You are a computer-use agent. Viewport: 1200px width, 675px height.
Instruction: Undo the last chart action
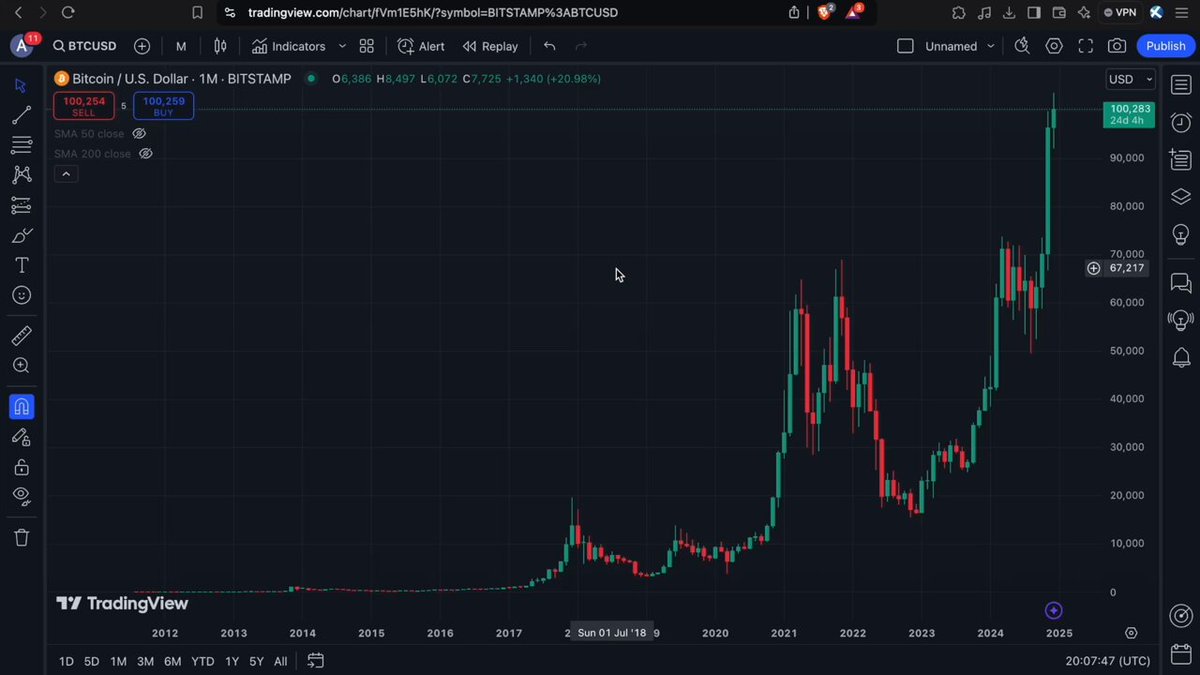coord(549,46)
